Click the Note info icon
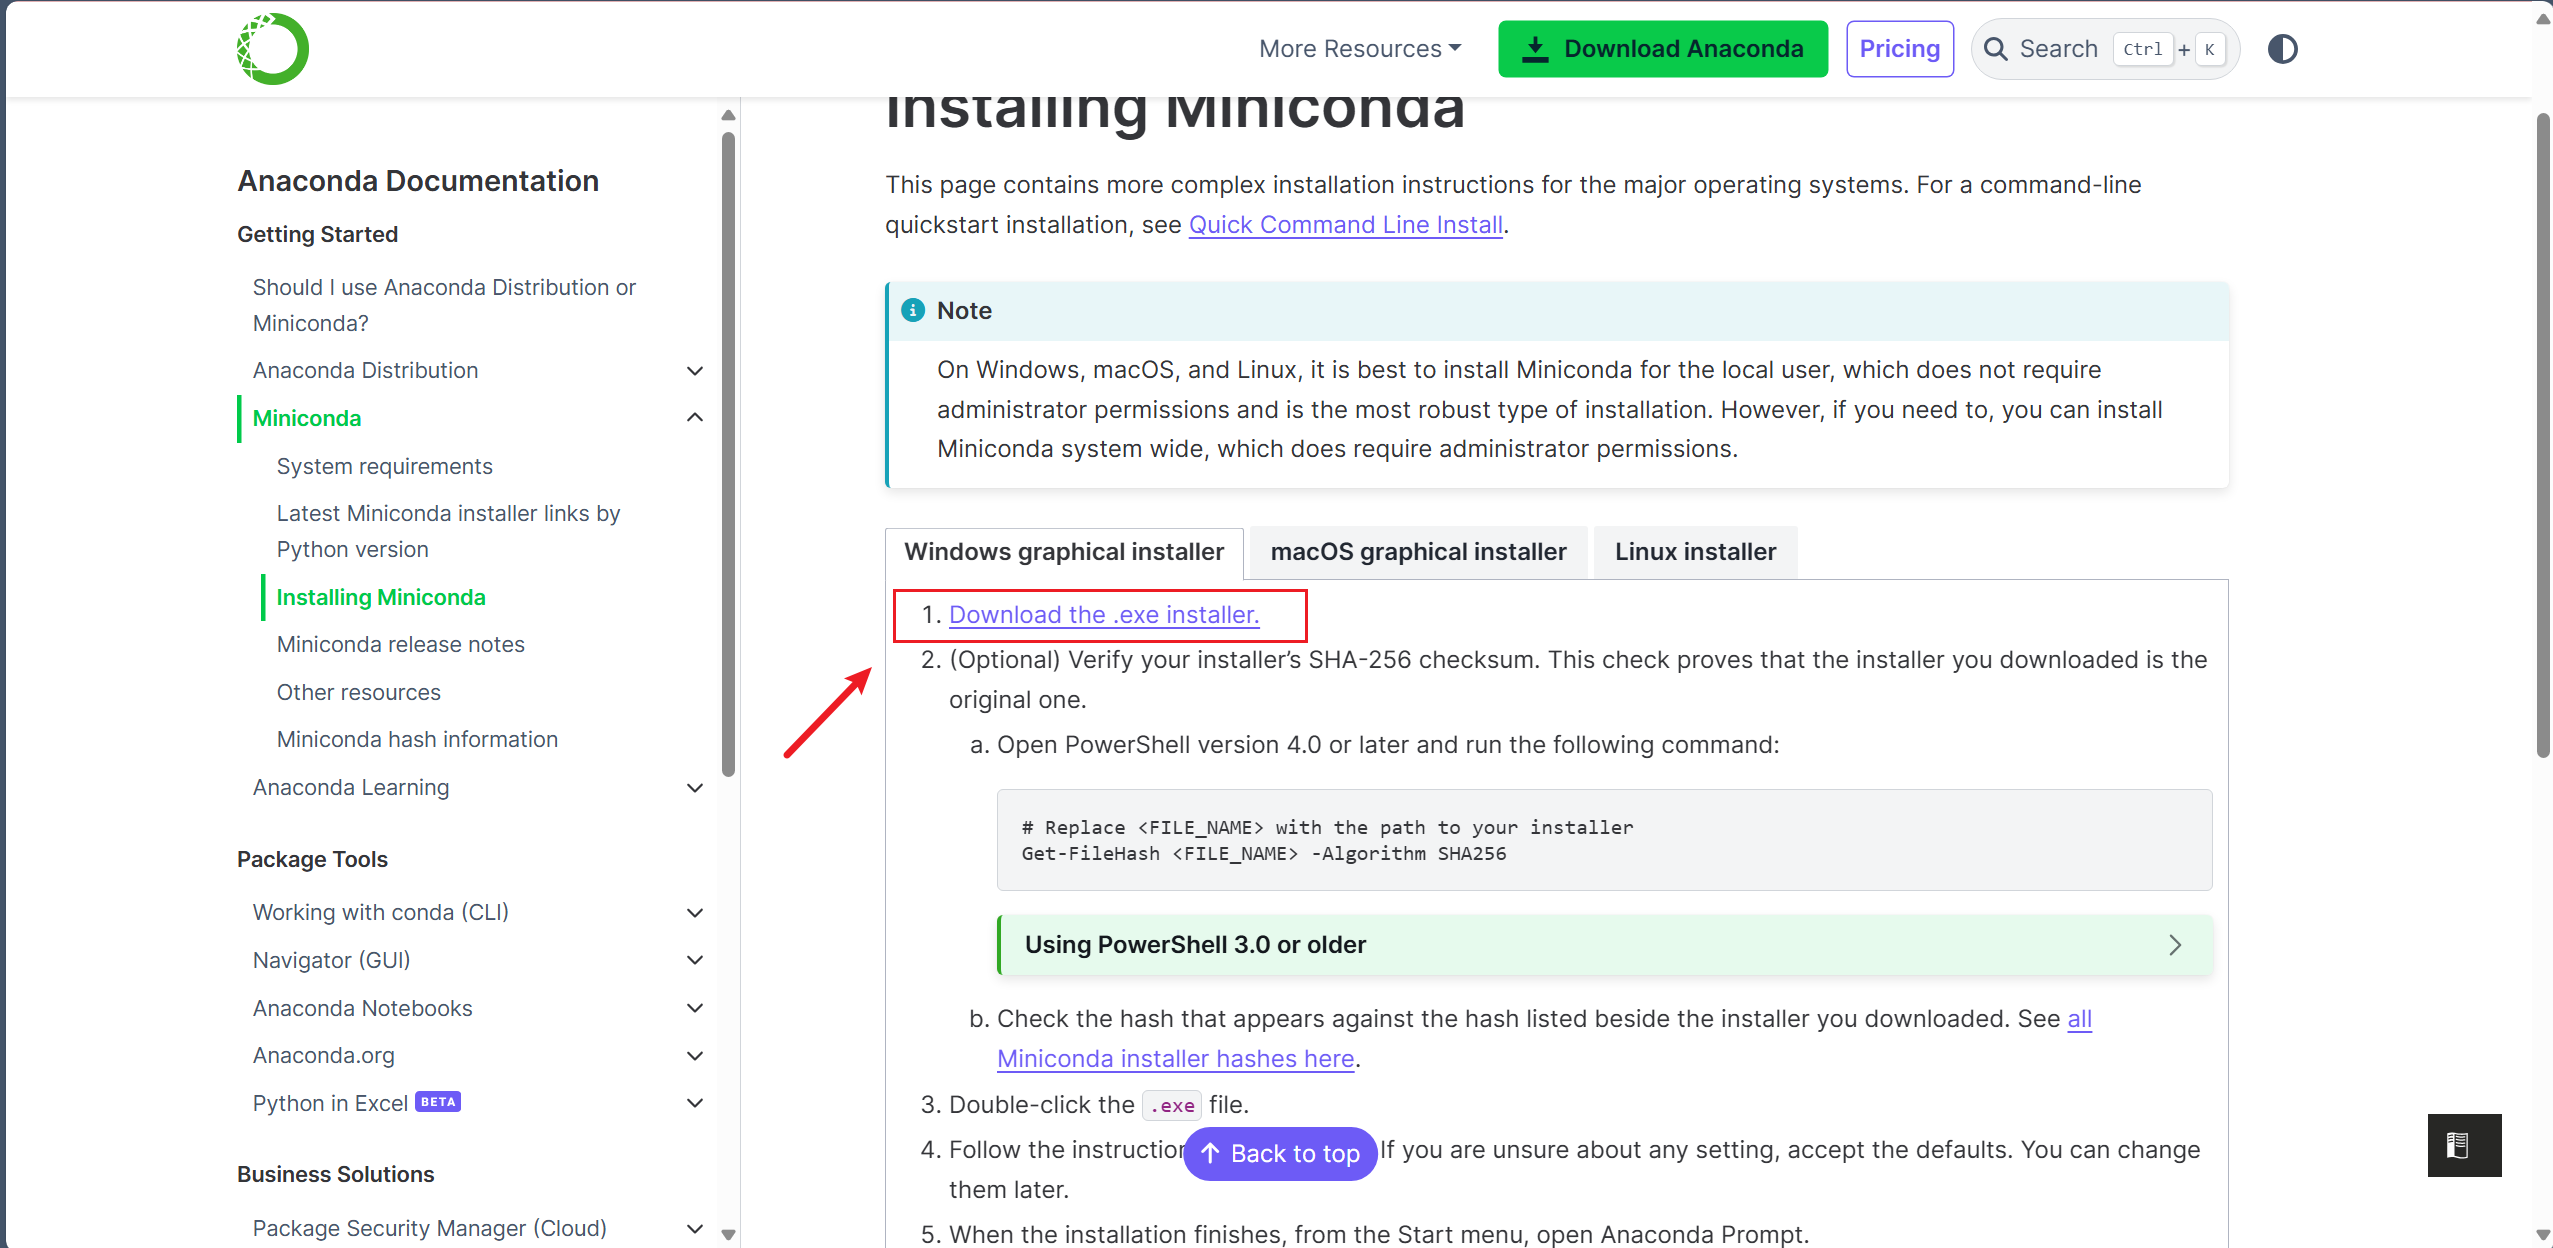The height and width of the screenshot is (1248, 2553). point(912,311)
